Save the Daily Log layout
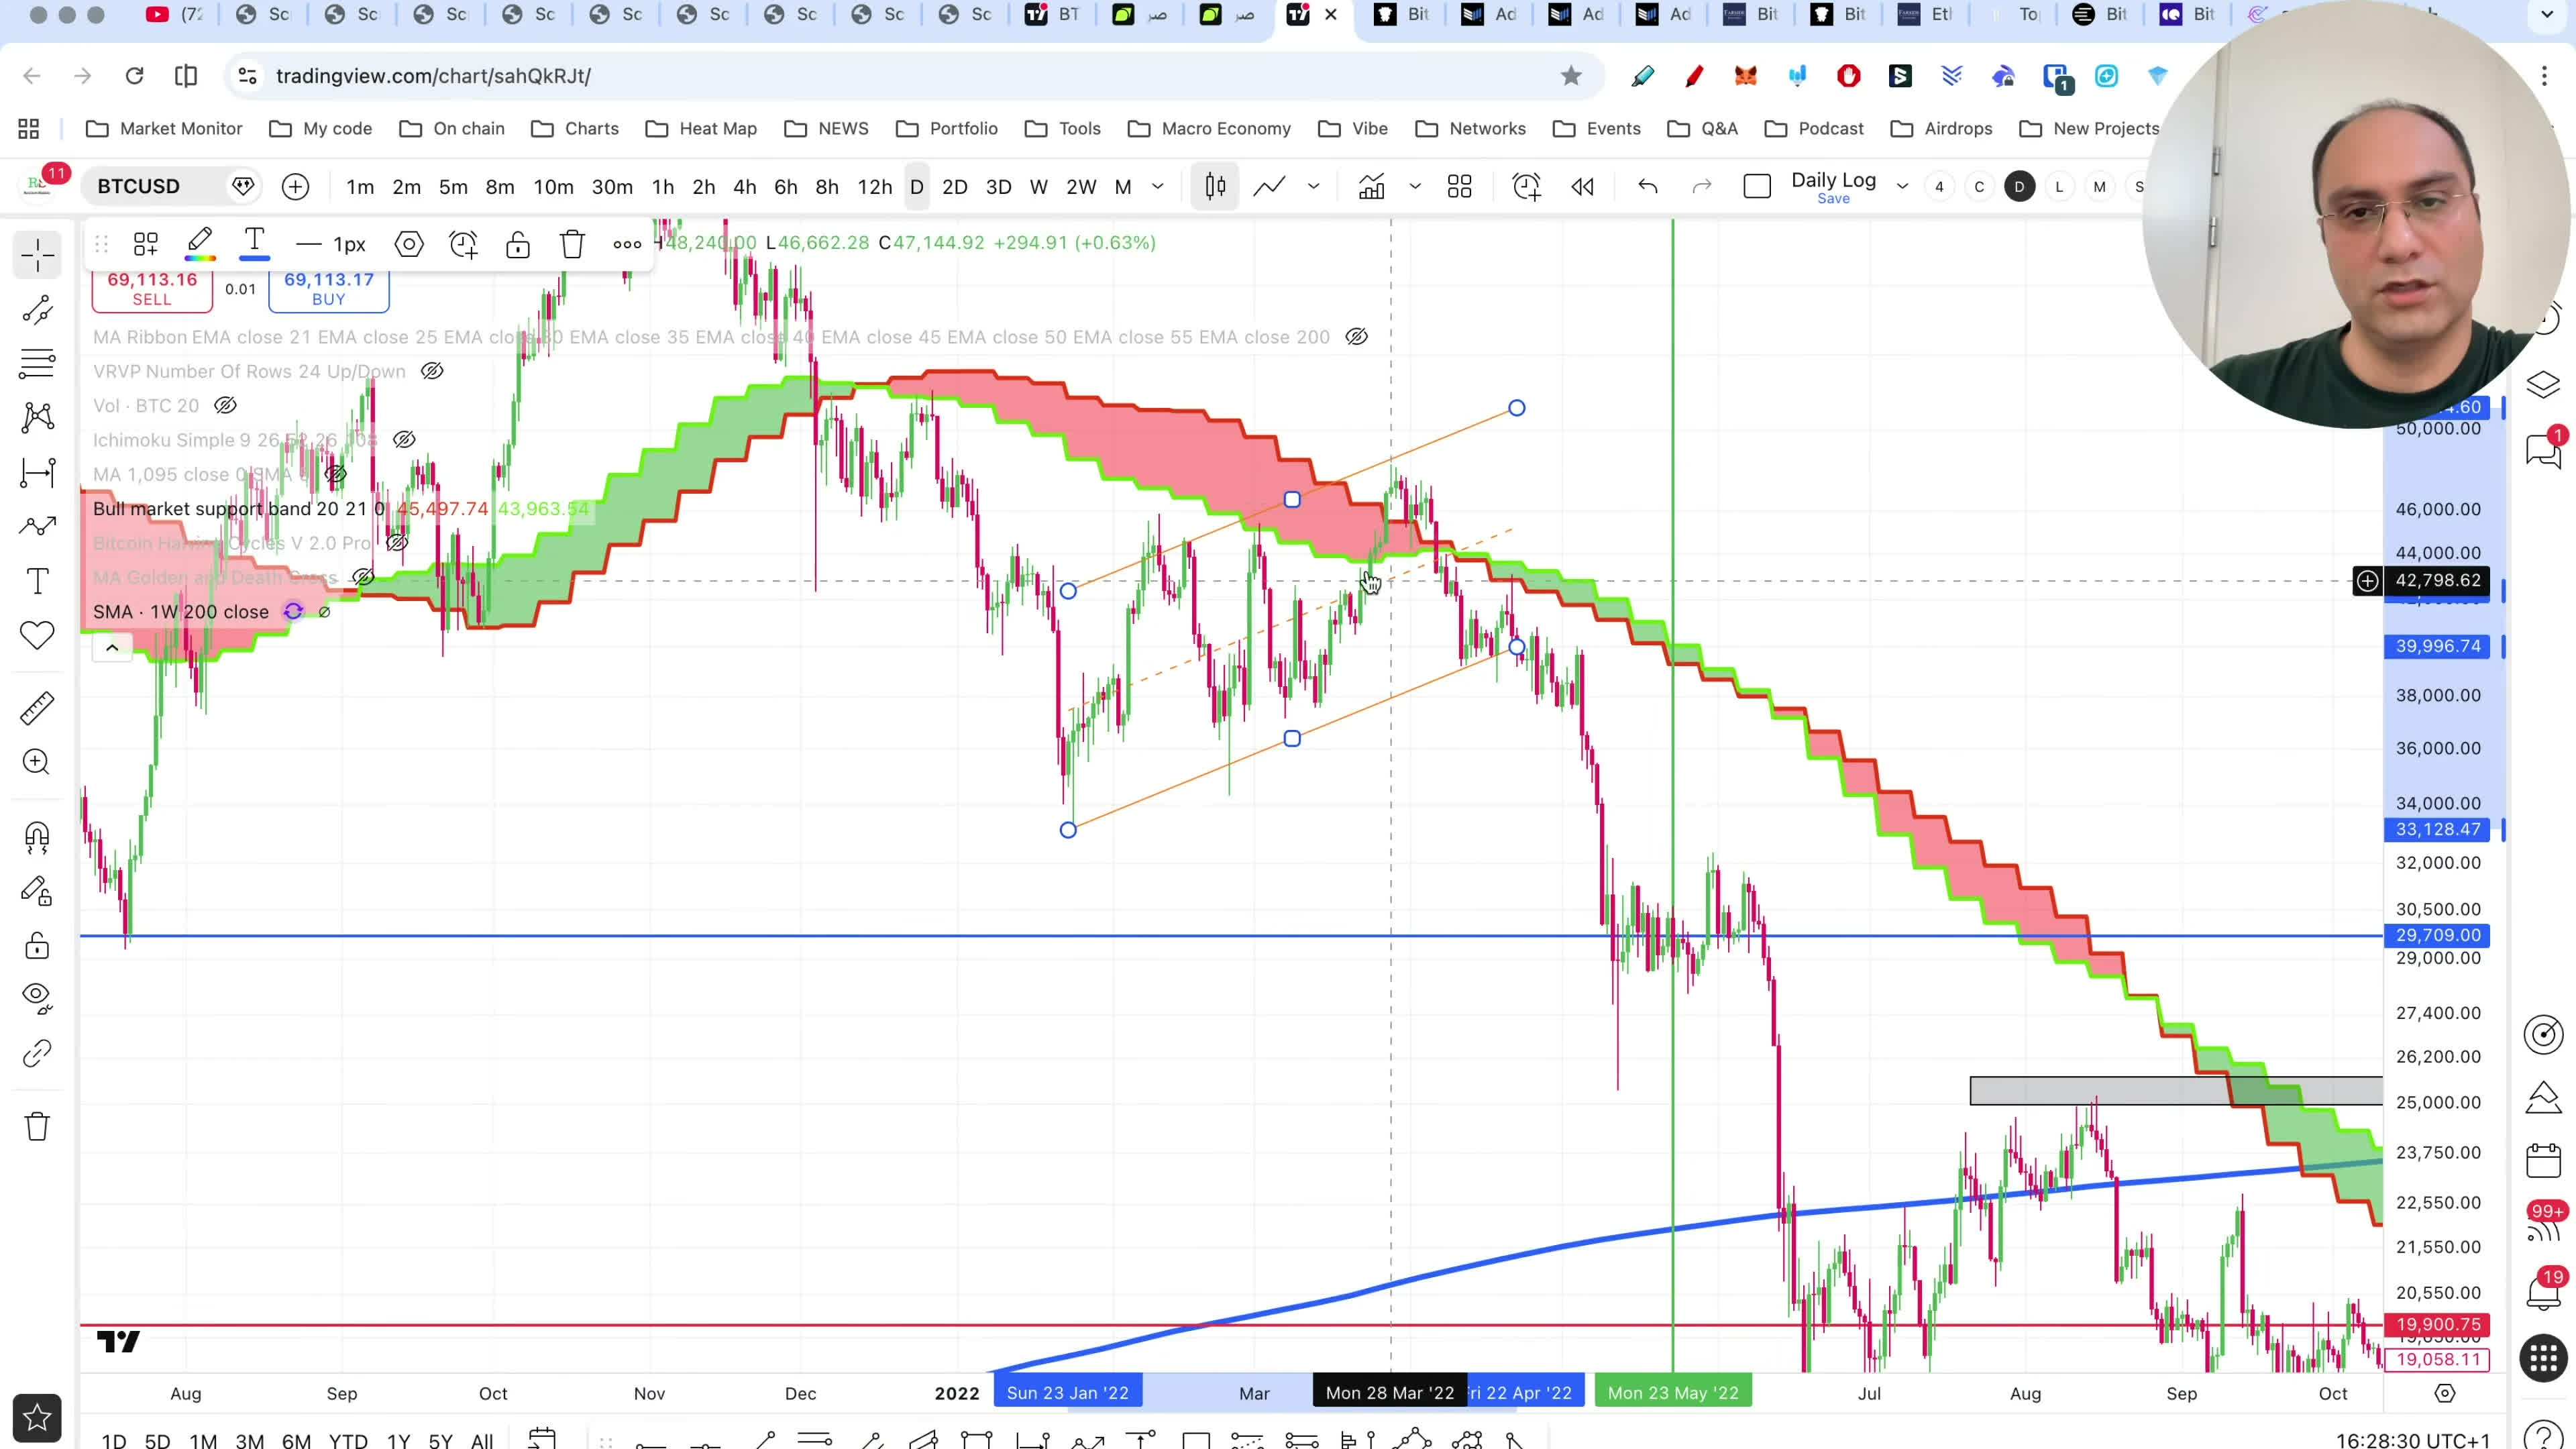Screen dimensions: 2576x1449 (1833, 199)
